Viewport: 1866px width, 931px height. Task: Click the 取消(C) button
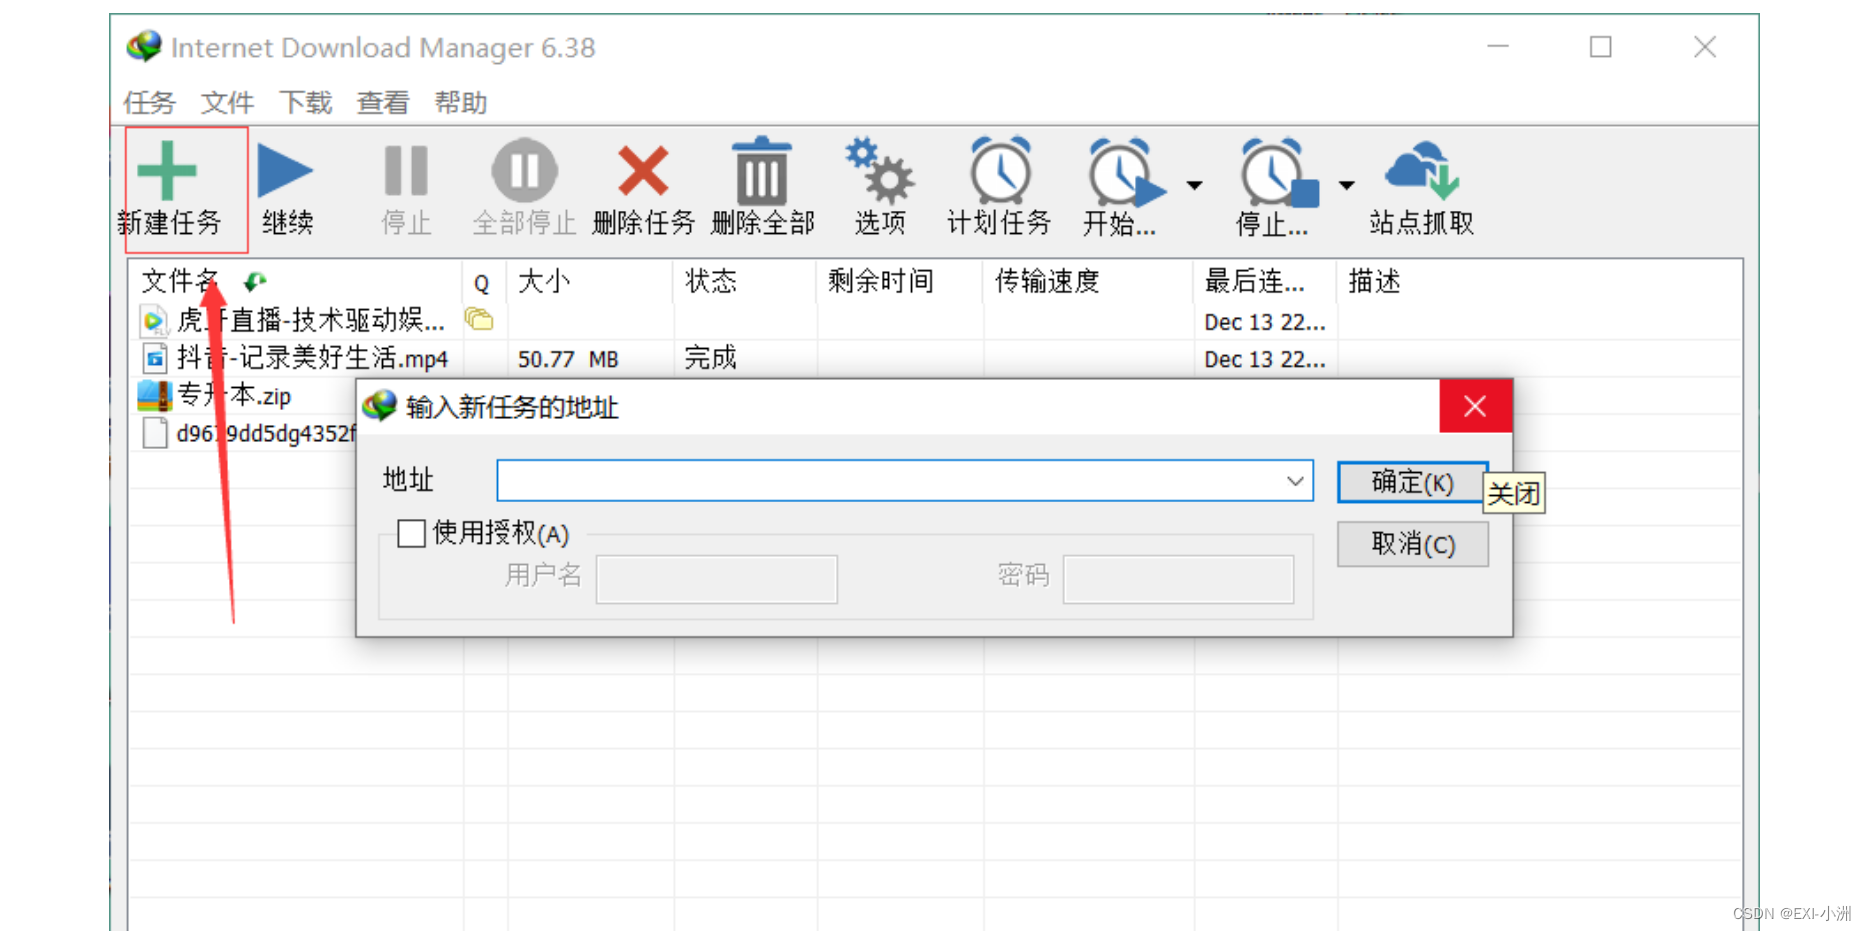1413,544
